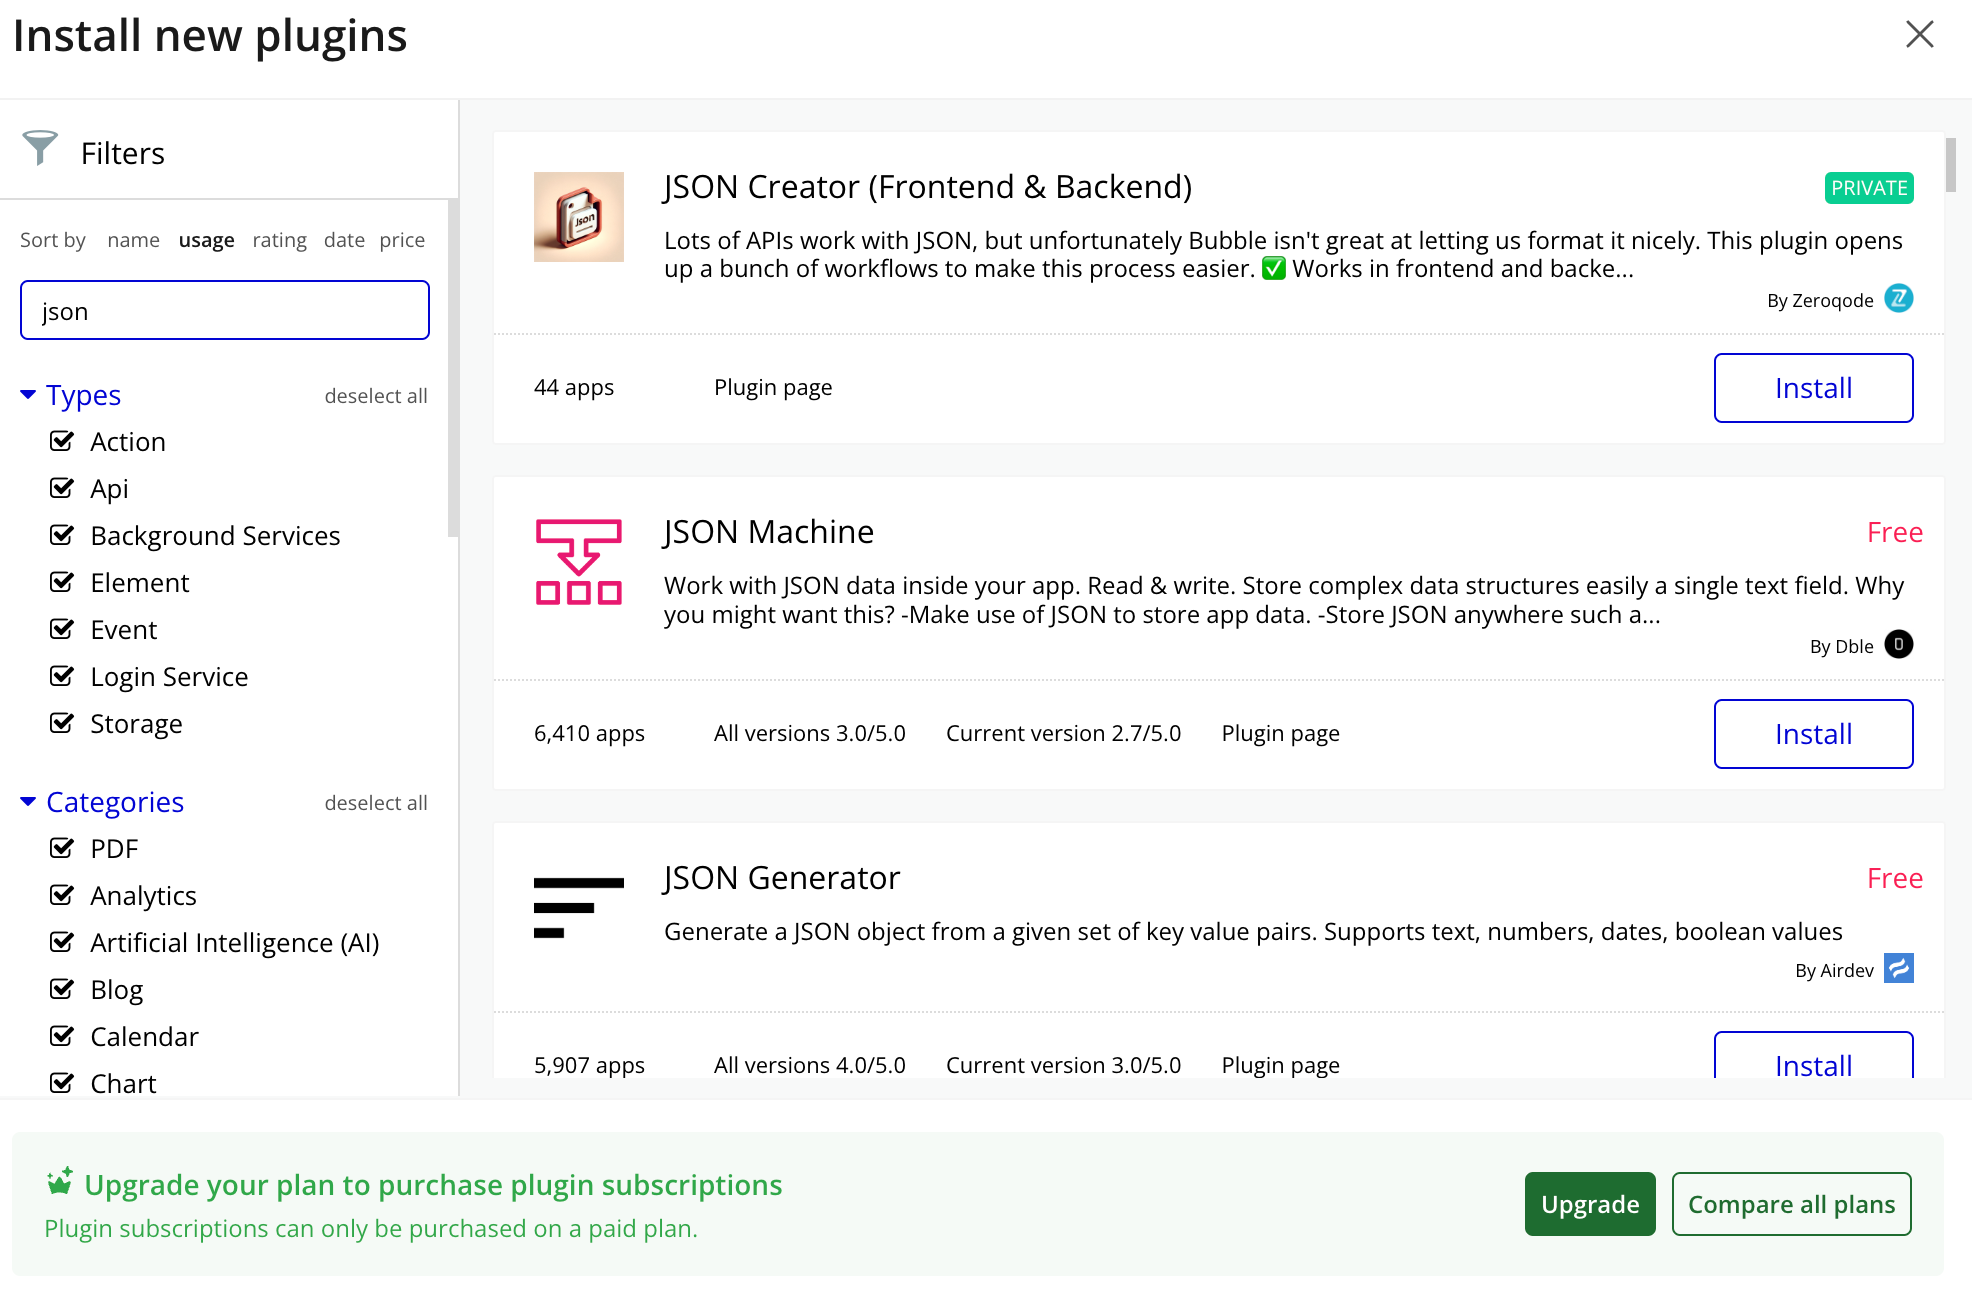Click the filters panel scrollbar
1972x1308 pixels.
(453, 368)
